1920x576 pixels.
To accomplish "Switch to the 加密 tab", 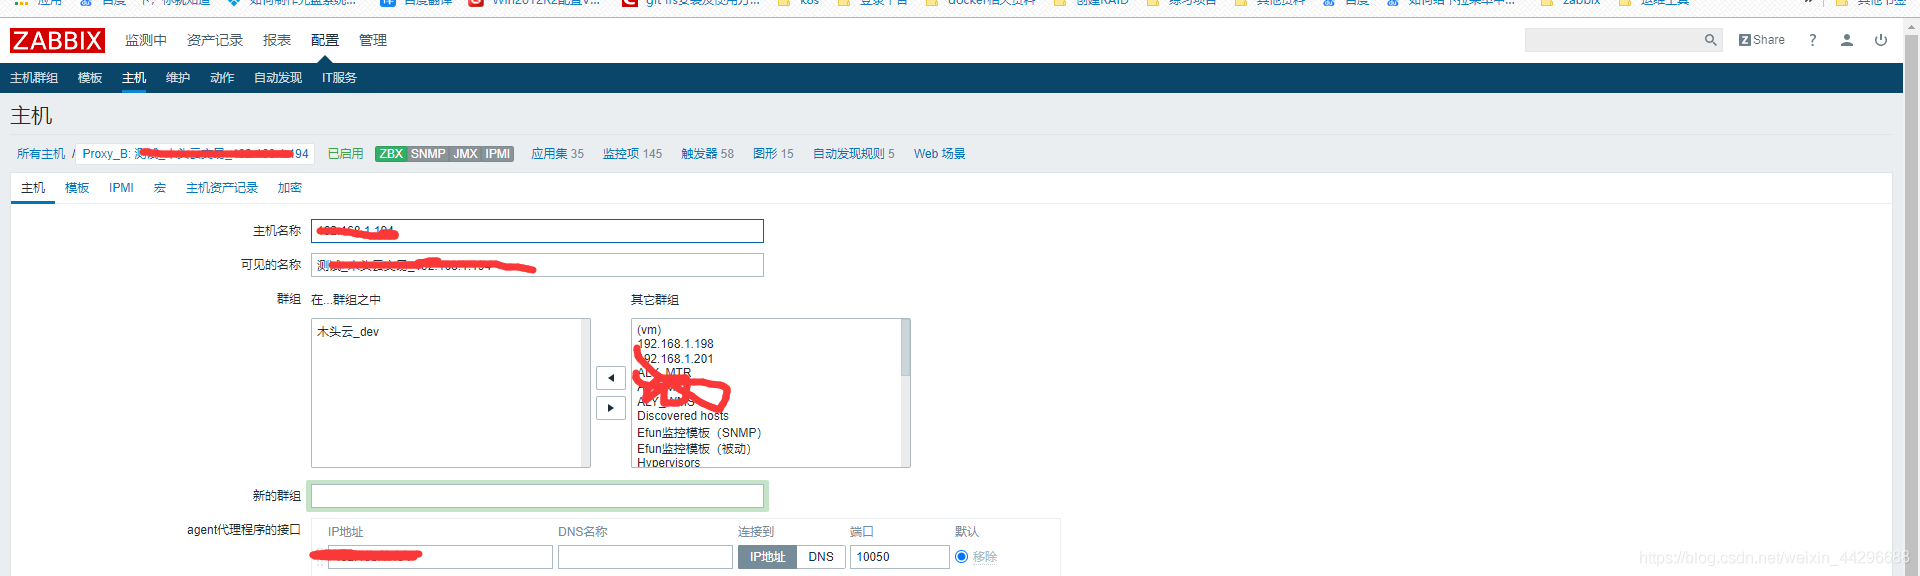I will [289, 188].
